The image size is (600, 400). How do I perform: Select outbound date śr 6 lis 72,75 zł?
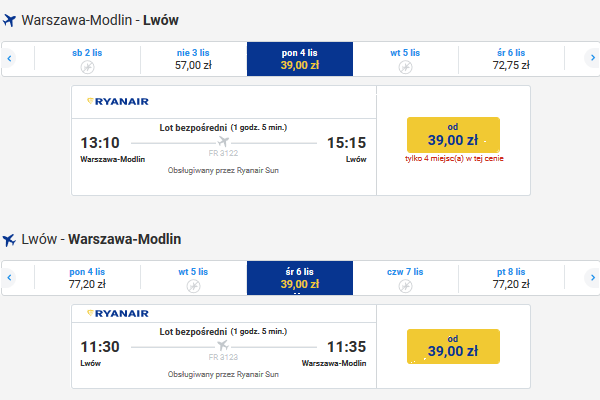[x=511, y=59]
